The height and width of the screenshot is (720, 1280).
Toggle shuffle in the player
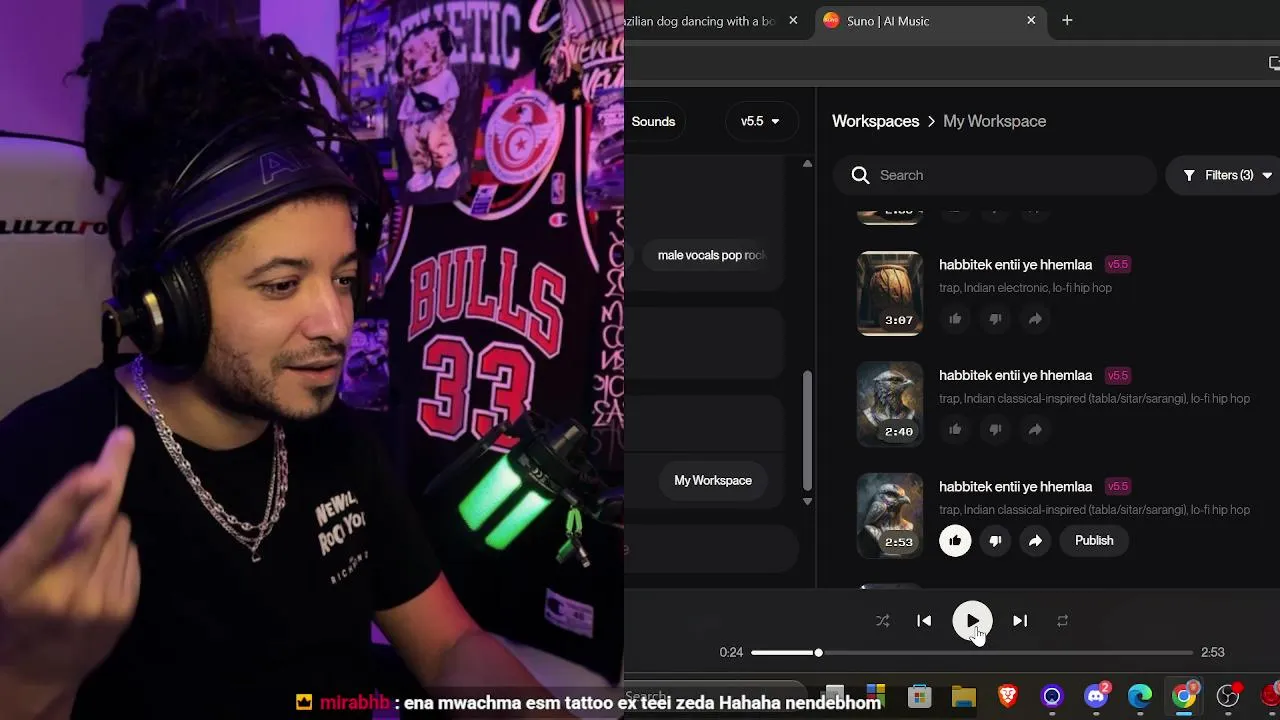[x=882, y=621]
